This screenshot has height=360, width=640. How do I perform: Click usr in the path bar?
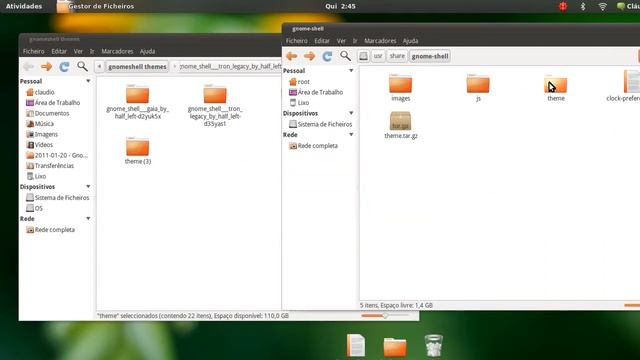(378, 56)
